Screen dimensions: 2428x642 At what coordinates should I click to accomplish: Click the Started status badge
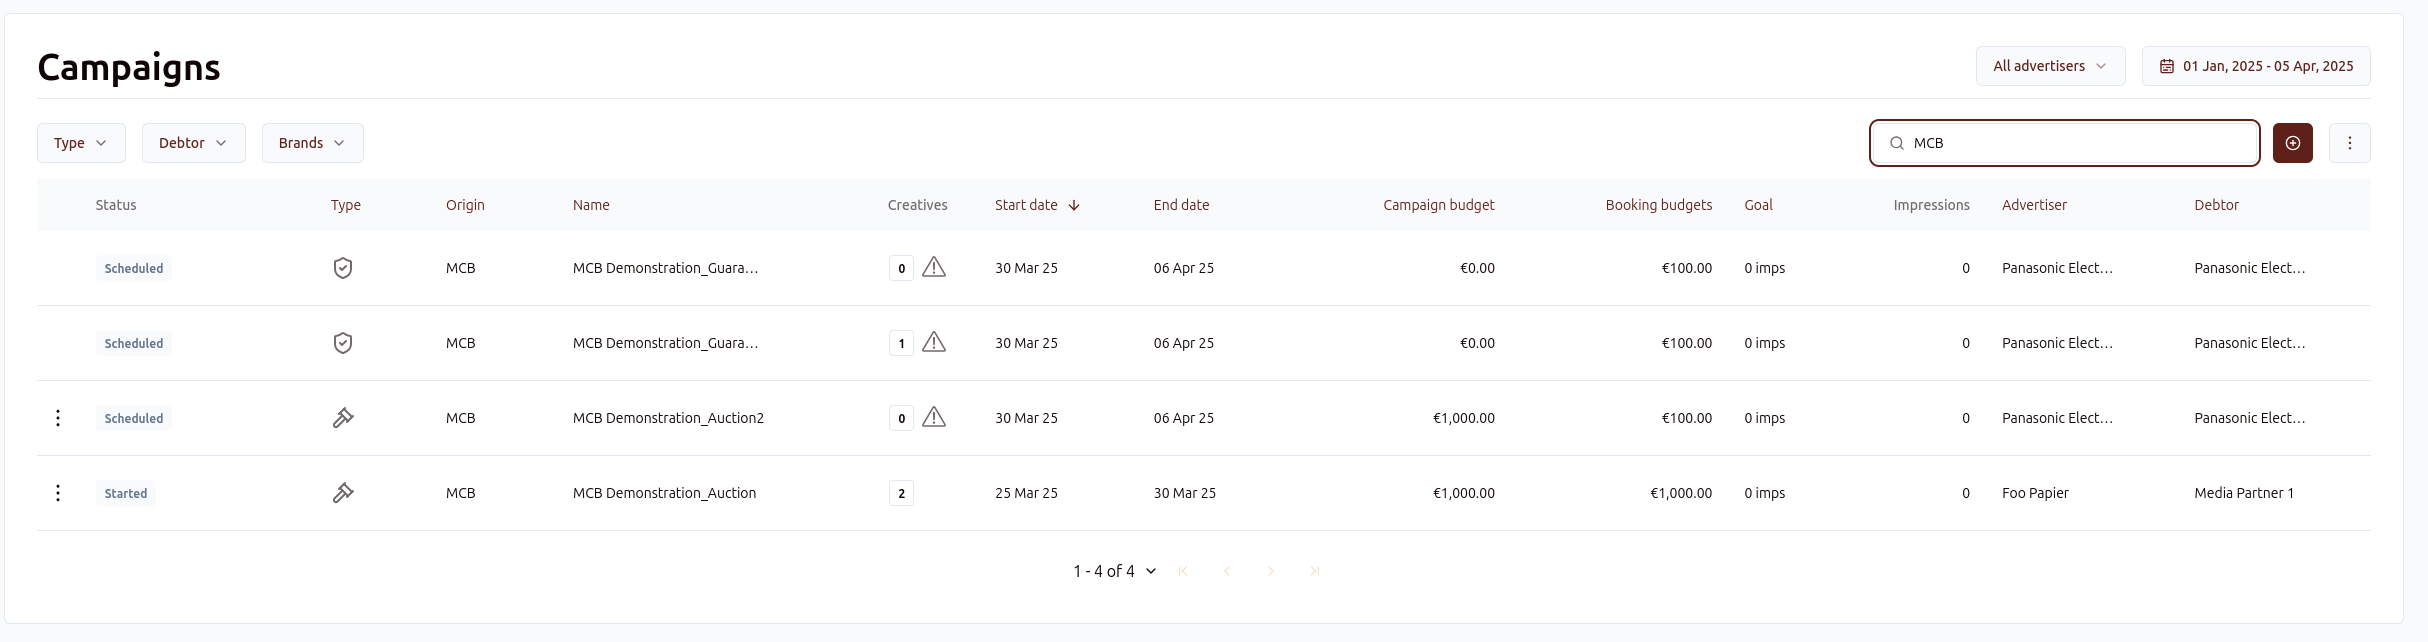tap(126, 493)
